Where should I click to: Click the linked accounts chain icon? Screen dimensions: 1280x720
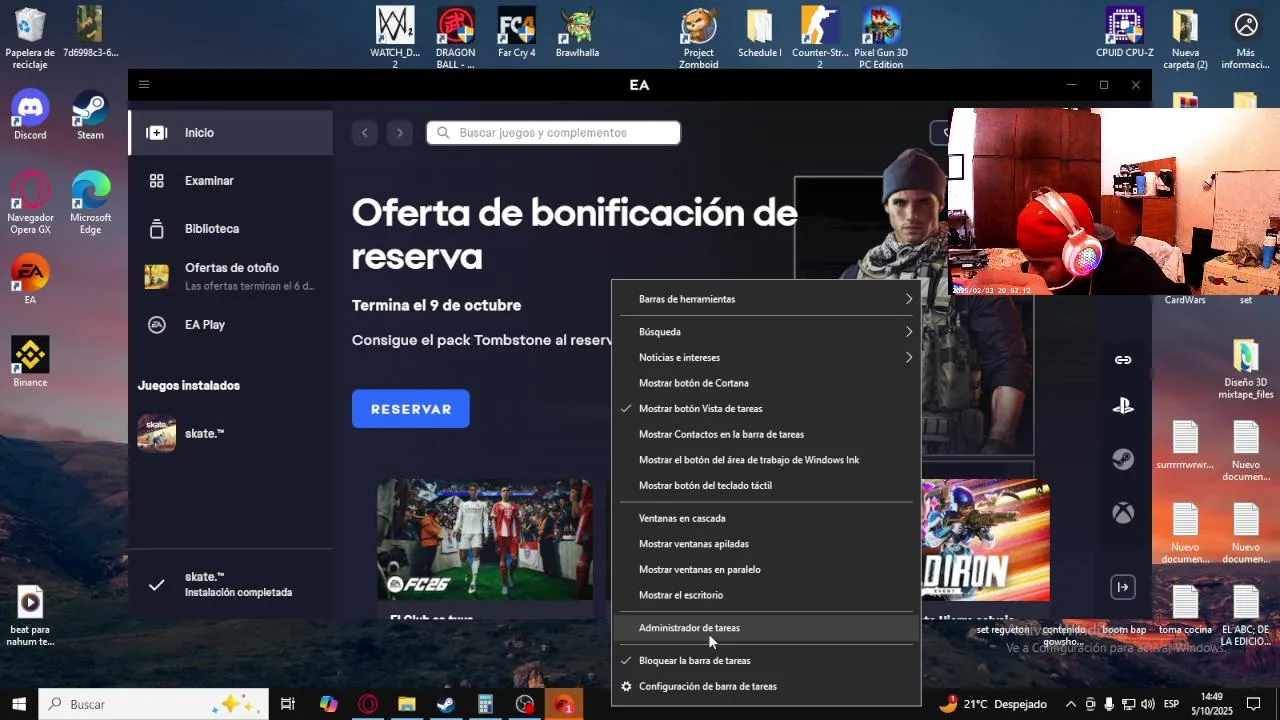(x=1123, y=360)
